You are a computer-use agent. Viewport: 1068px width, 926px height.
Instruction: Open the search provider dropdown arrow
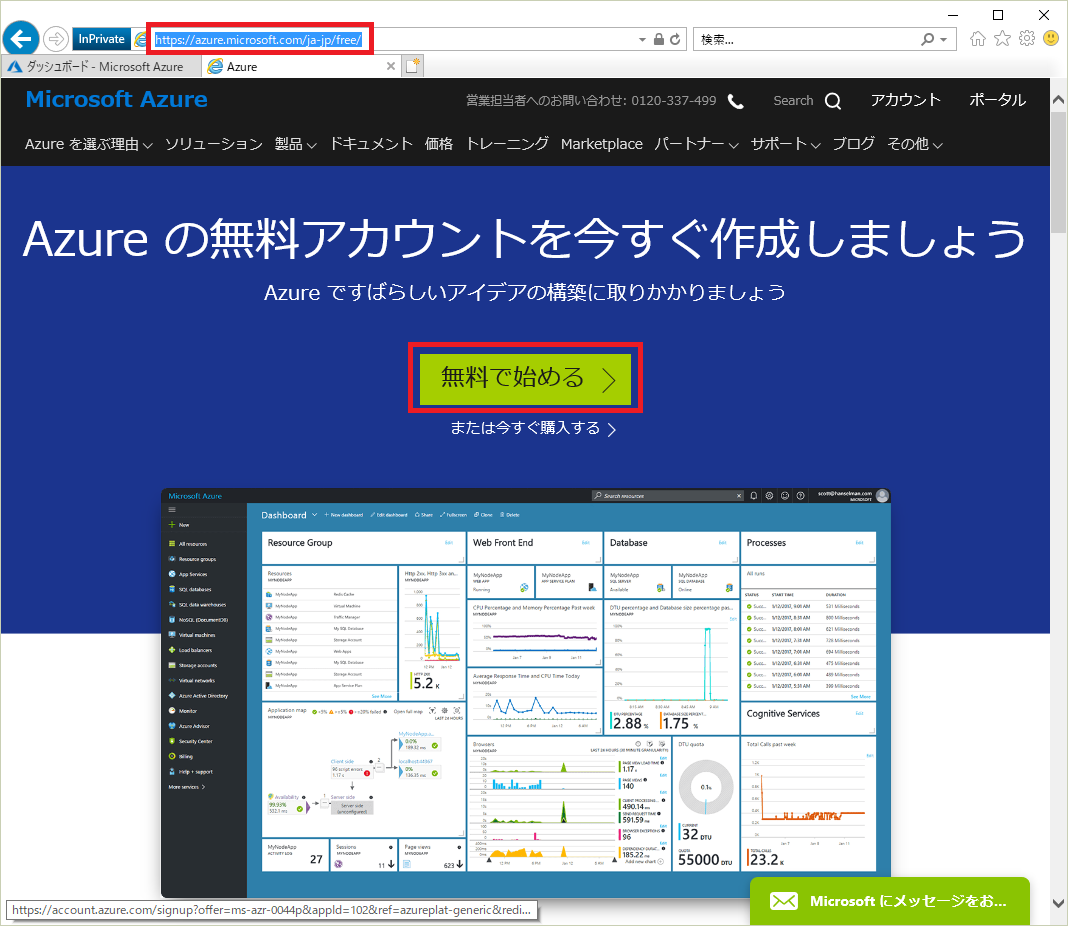(x=944, y=39)
